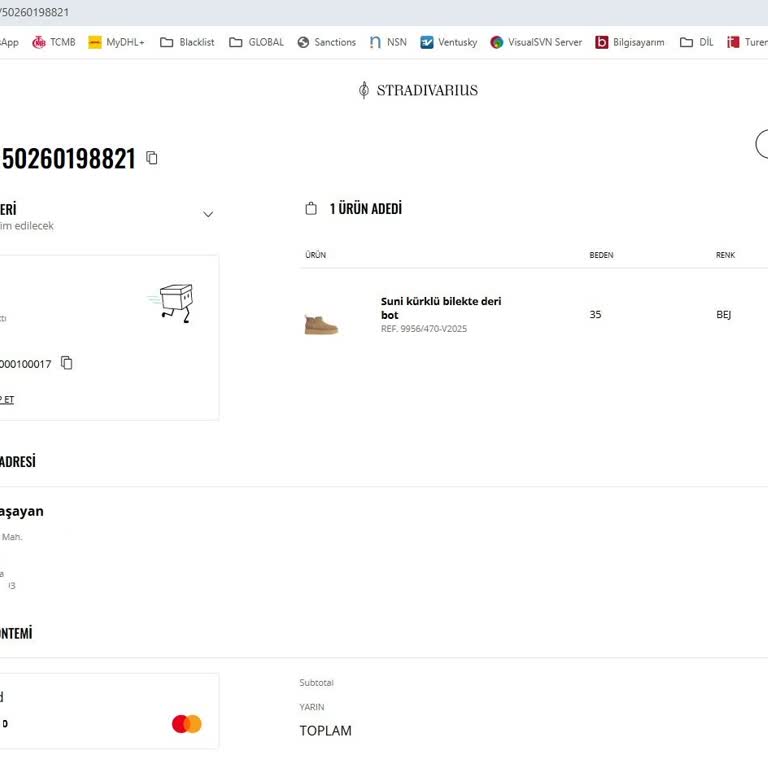Open the MyDHL+ bookmark

[116, 42]
